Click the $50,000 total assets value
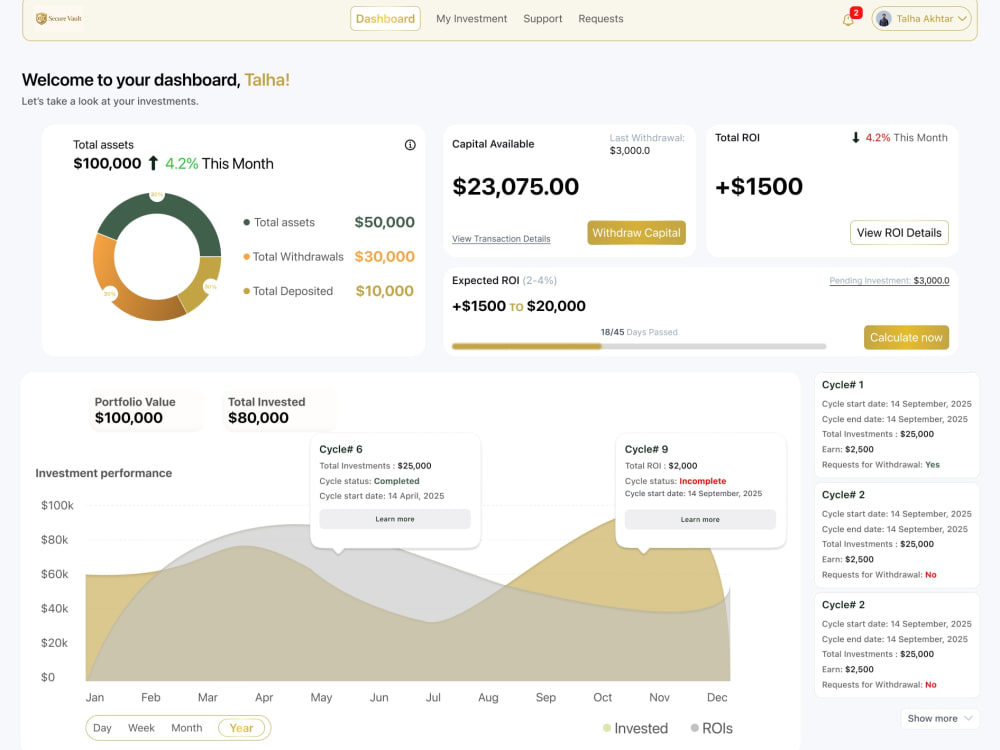This screenshot has height=750, width=1000. (385, 223)
